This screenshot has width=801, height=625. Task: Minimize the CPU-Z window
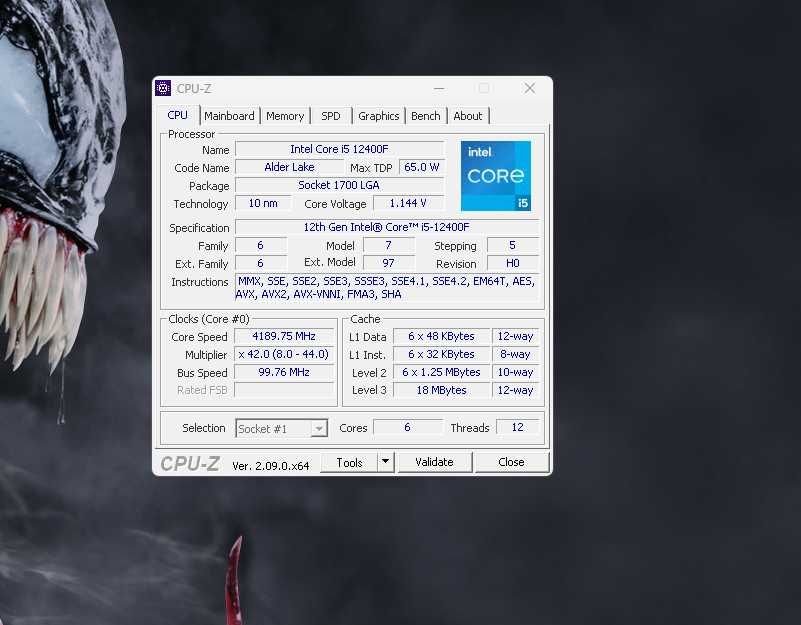point(438,88)
